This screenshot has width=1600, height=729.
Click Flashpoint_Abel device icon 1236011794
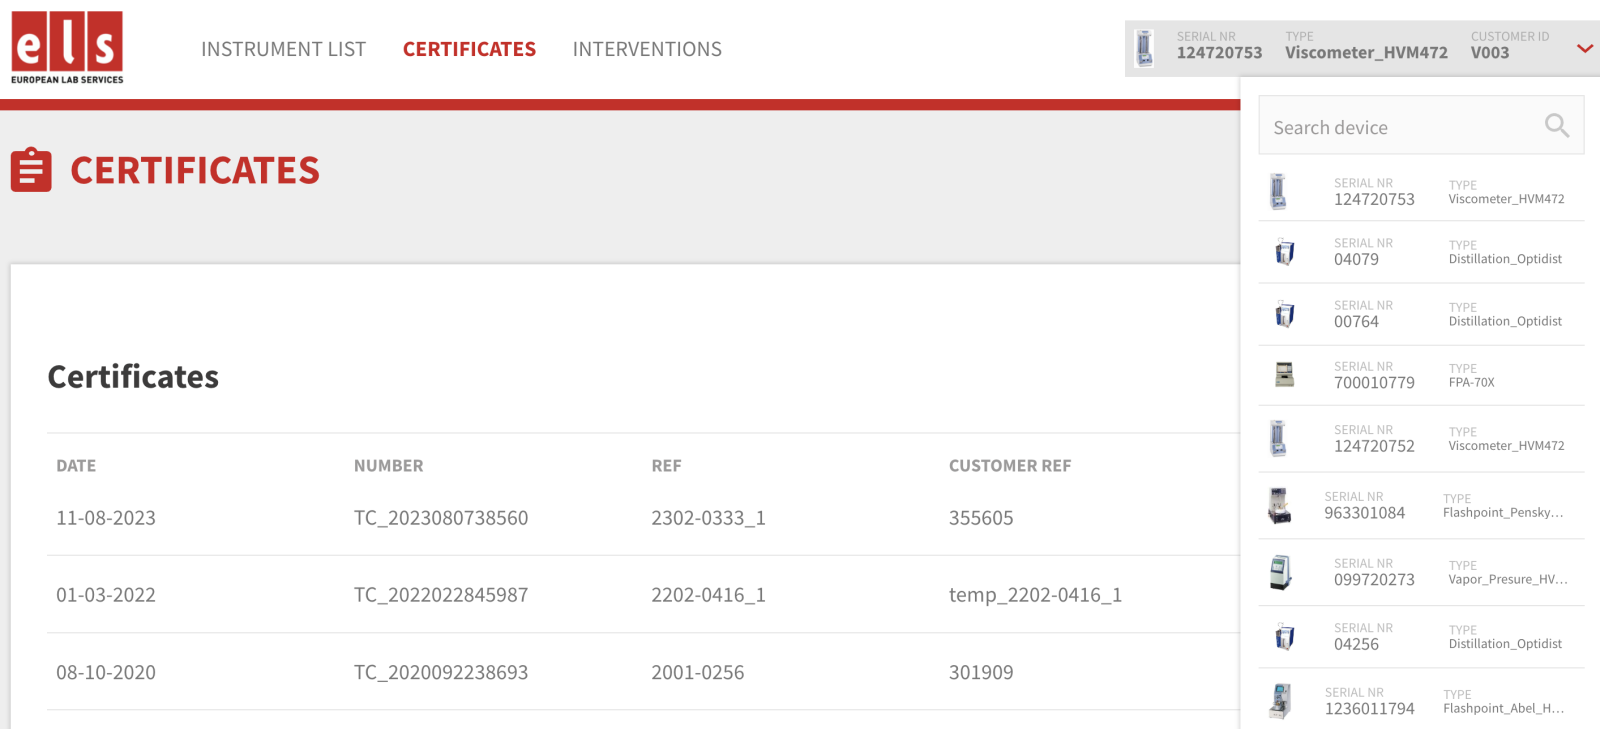(x=1280, y=701)
